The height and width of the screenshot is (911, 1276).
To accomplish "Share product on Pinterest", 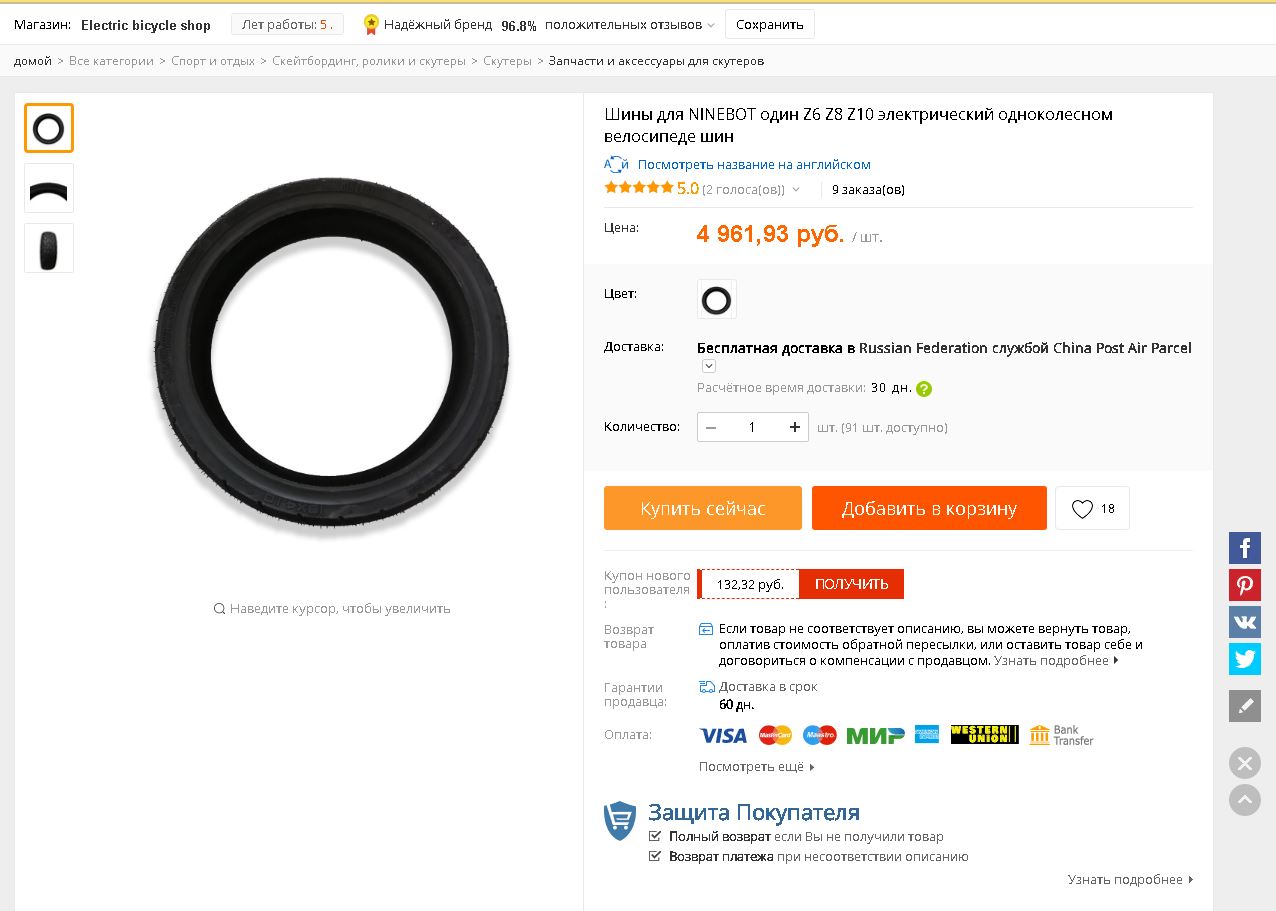I will [x=1245, y=585].
